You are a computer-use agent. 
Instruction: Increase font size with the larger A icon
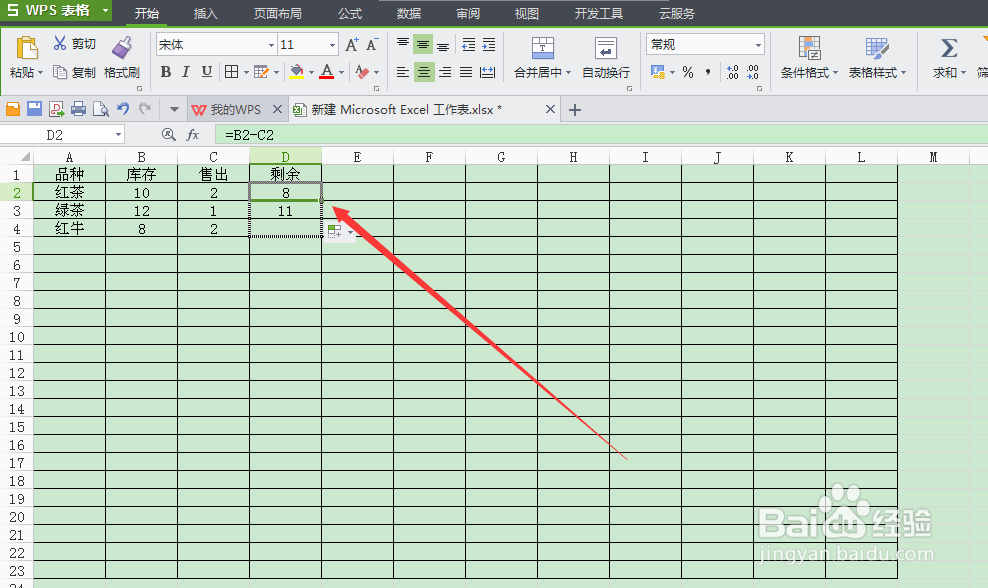coord(352,45)
